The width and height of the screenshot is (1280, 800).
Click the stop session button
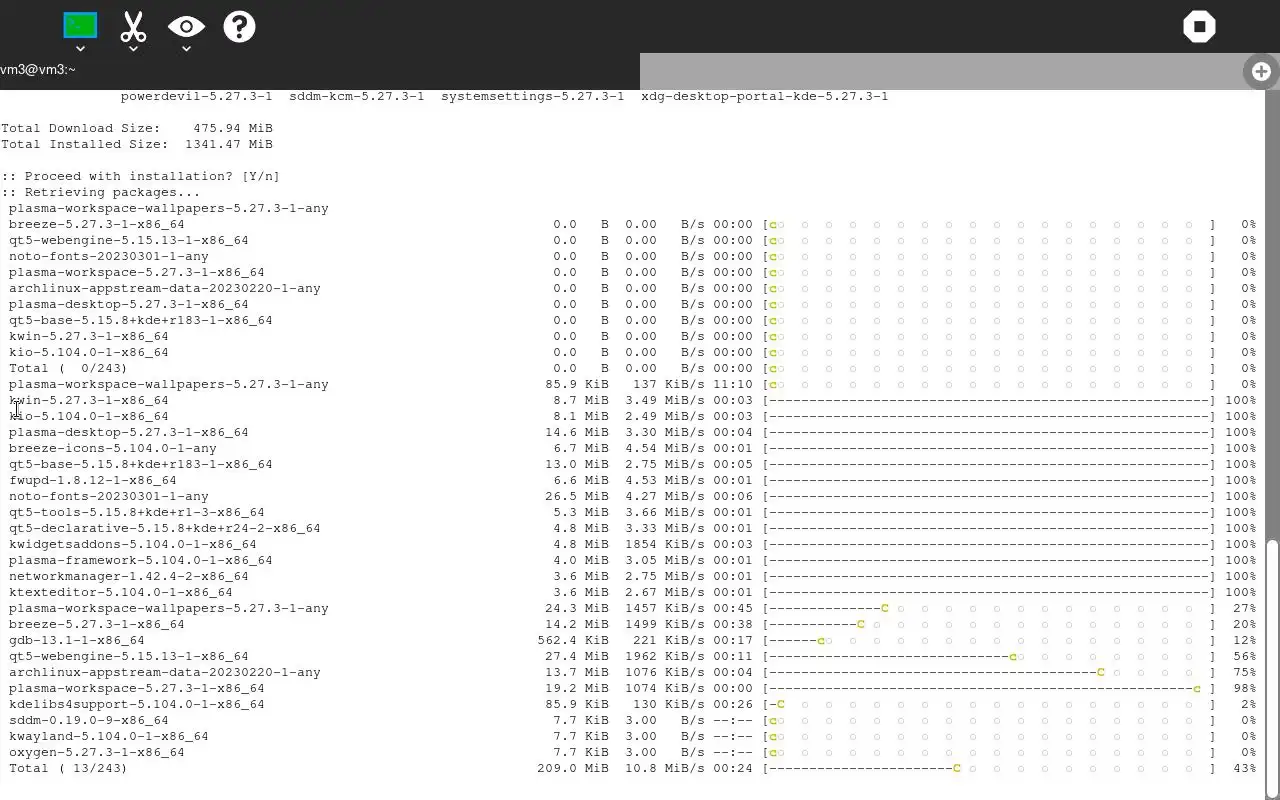click(x=1199, y=26)
